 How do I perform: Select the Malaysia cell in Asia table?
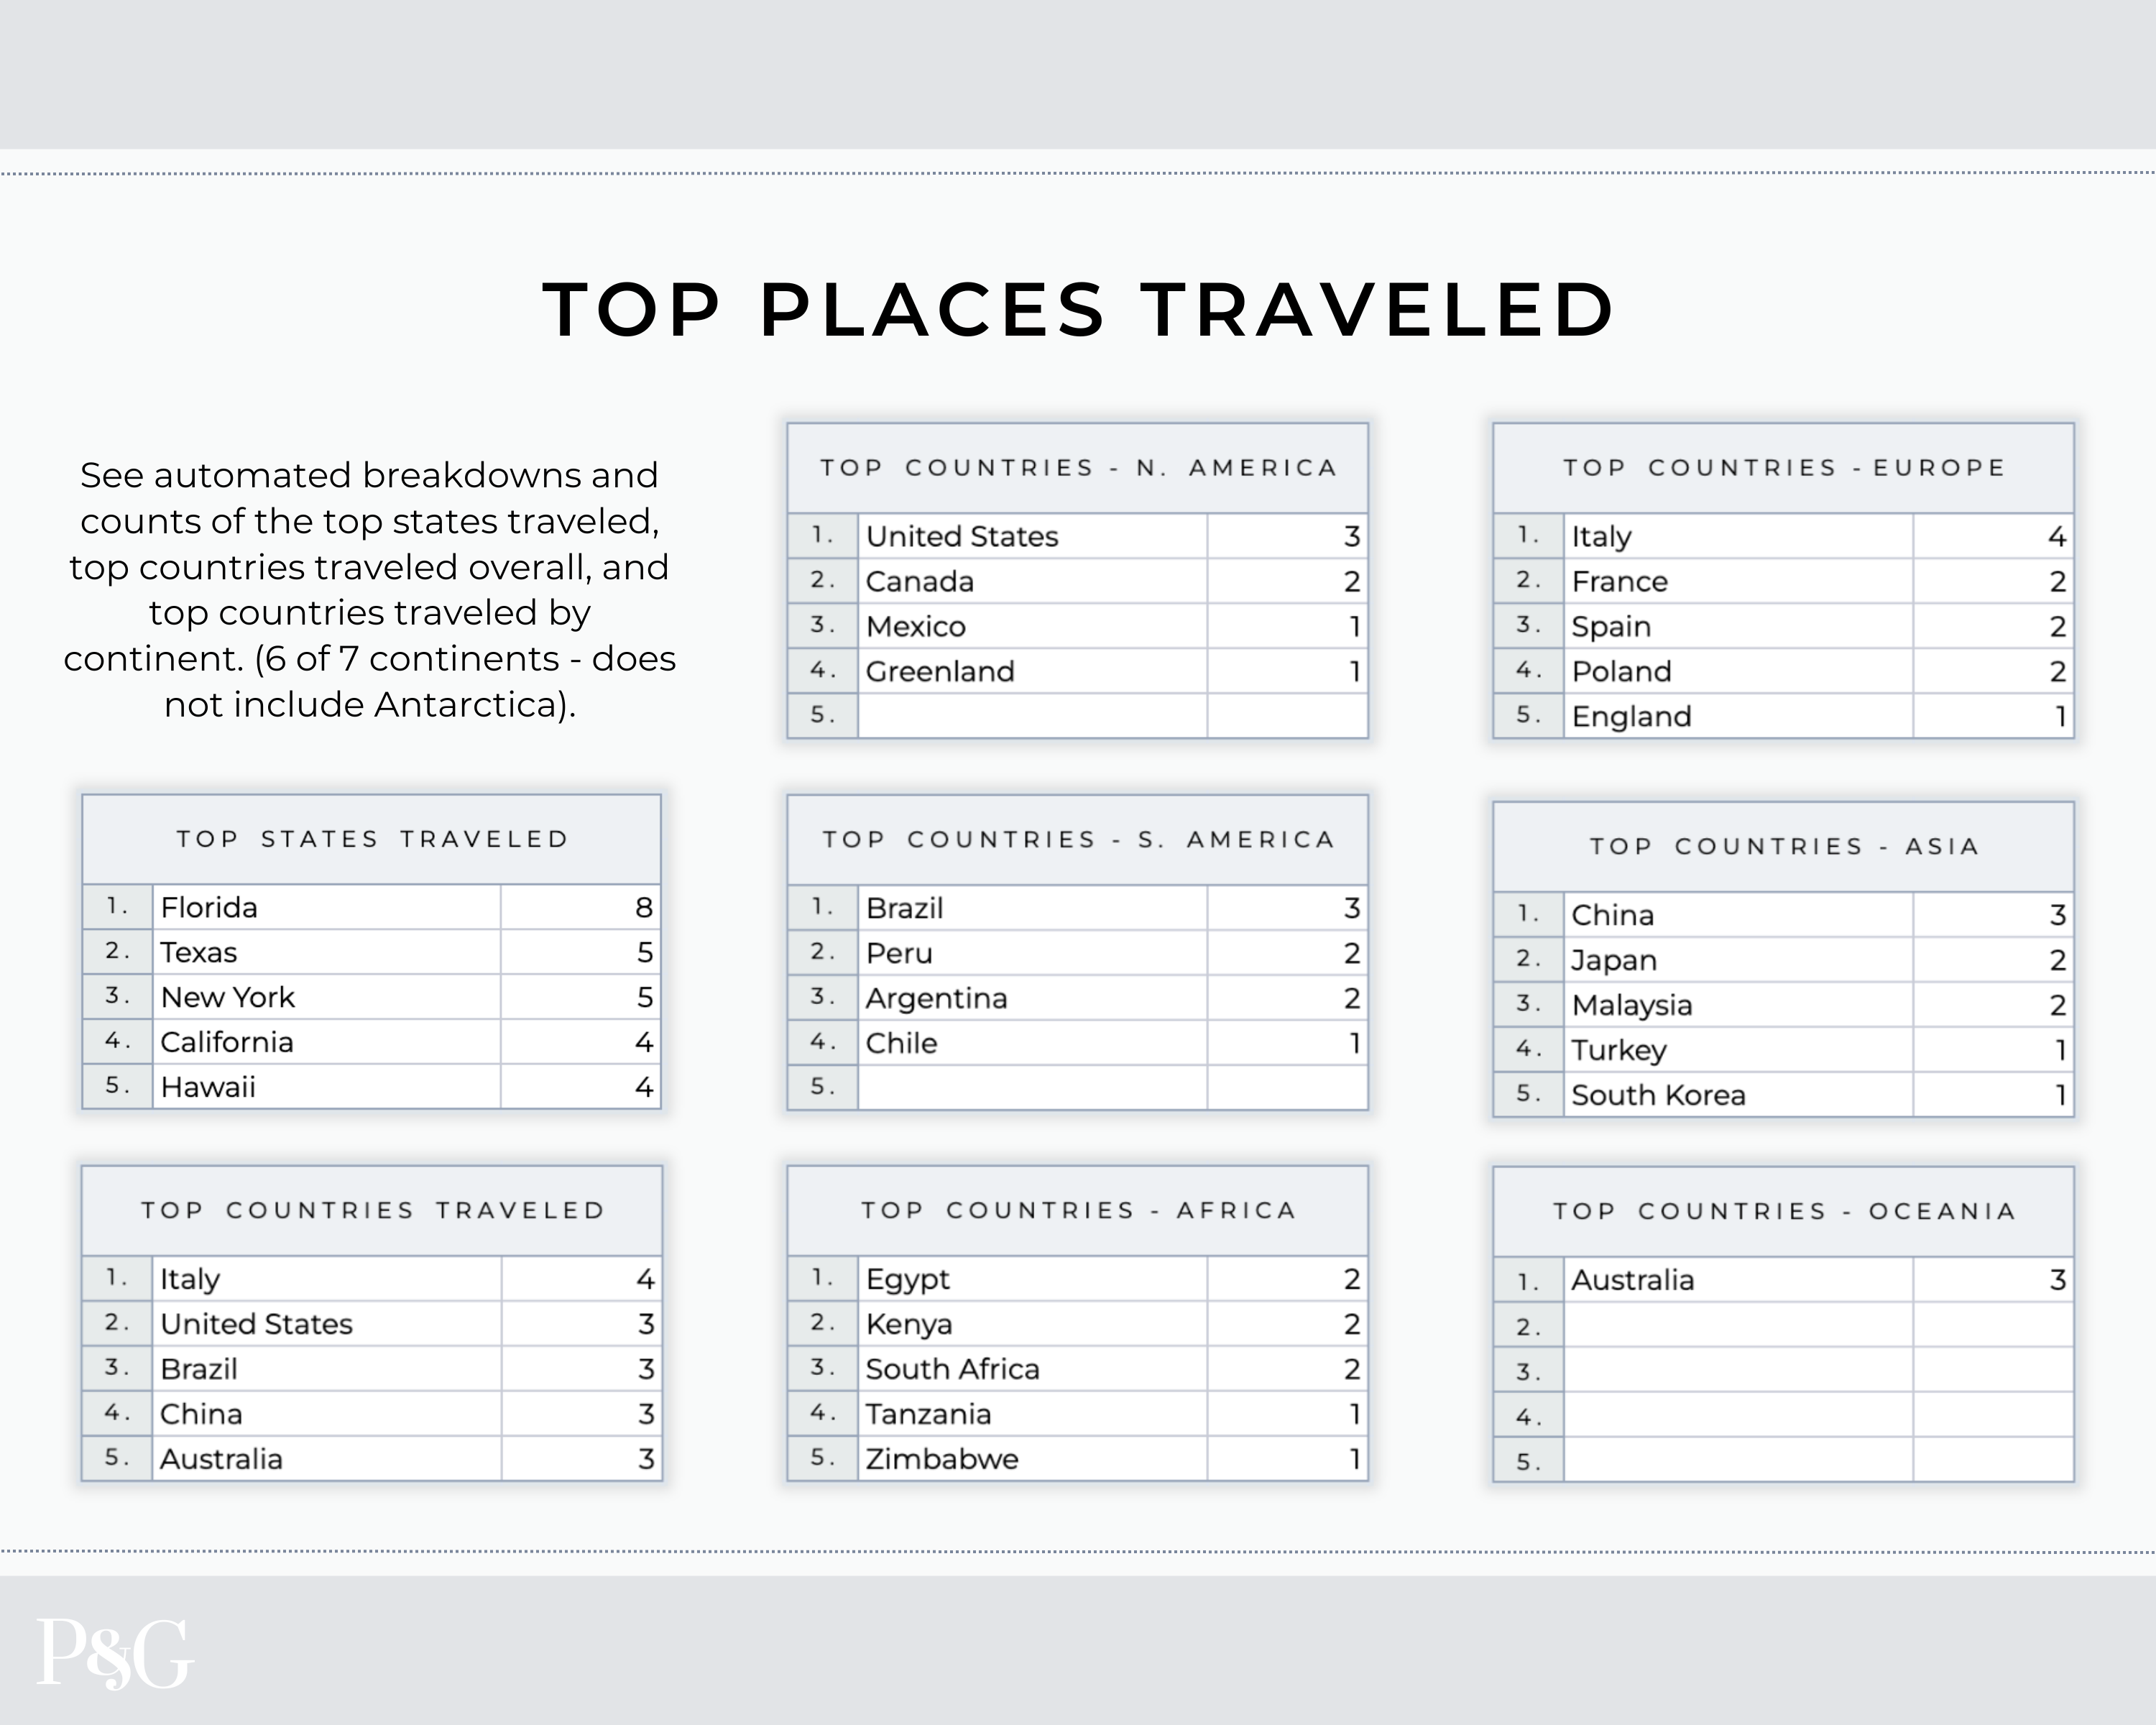pyautogui.click(x=1737, y=1005)
